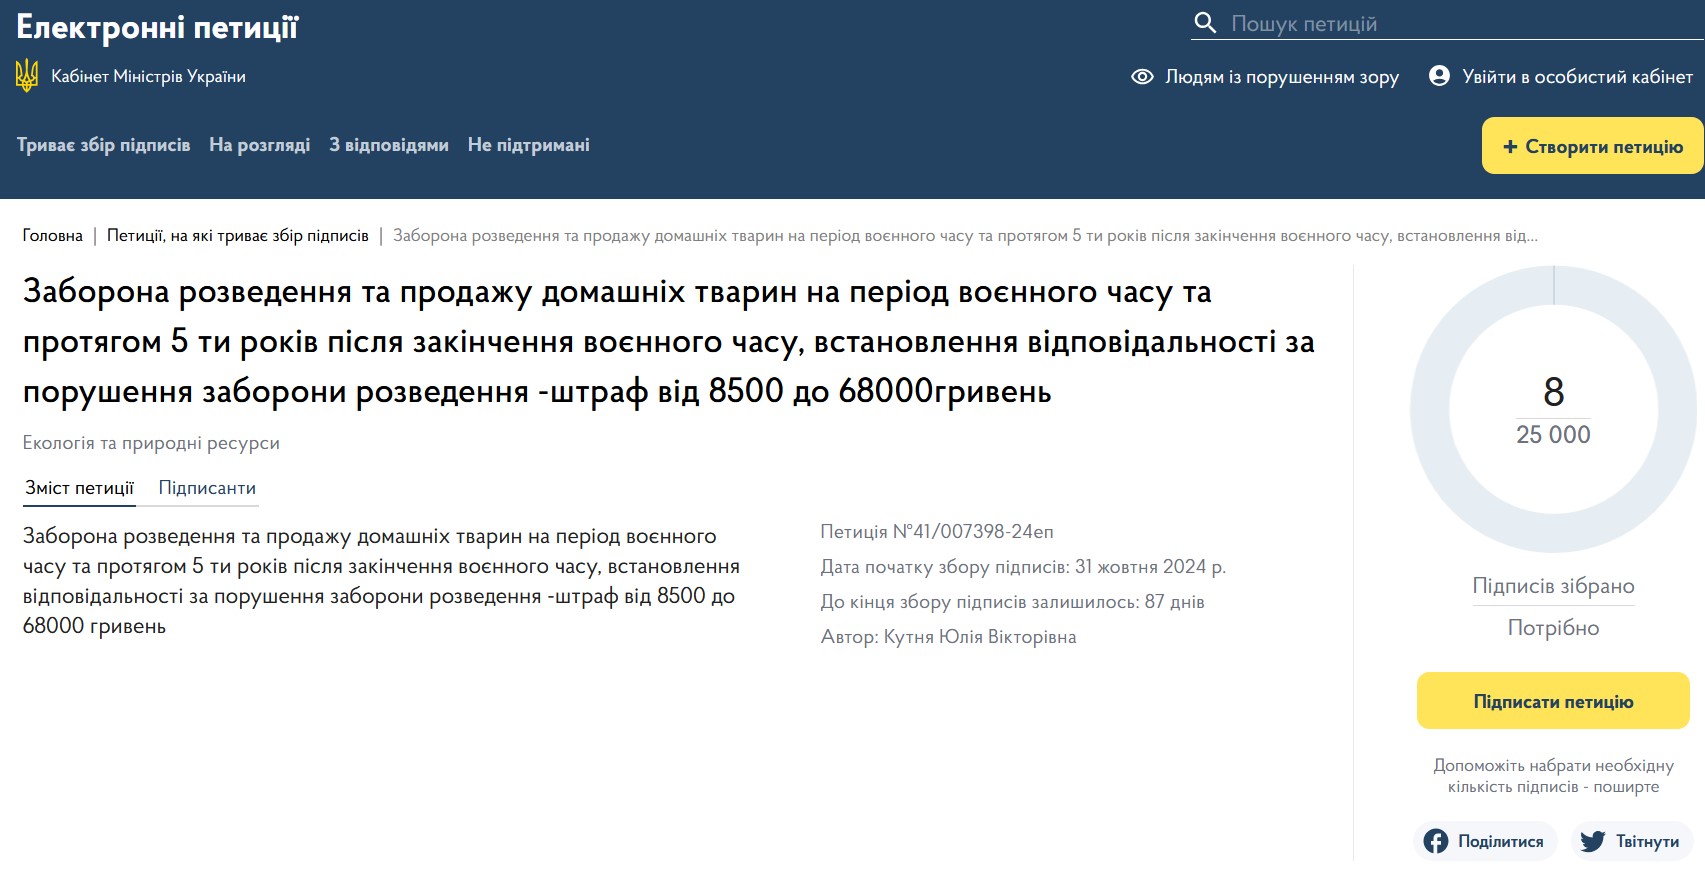Click the Facebook icon to share

click(1436, 841)
